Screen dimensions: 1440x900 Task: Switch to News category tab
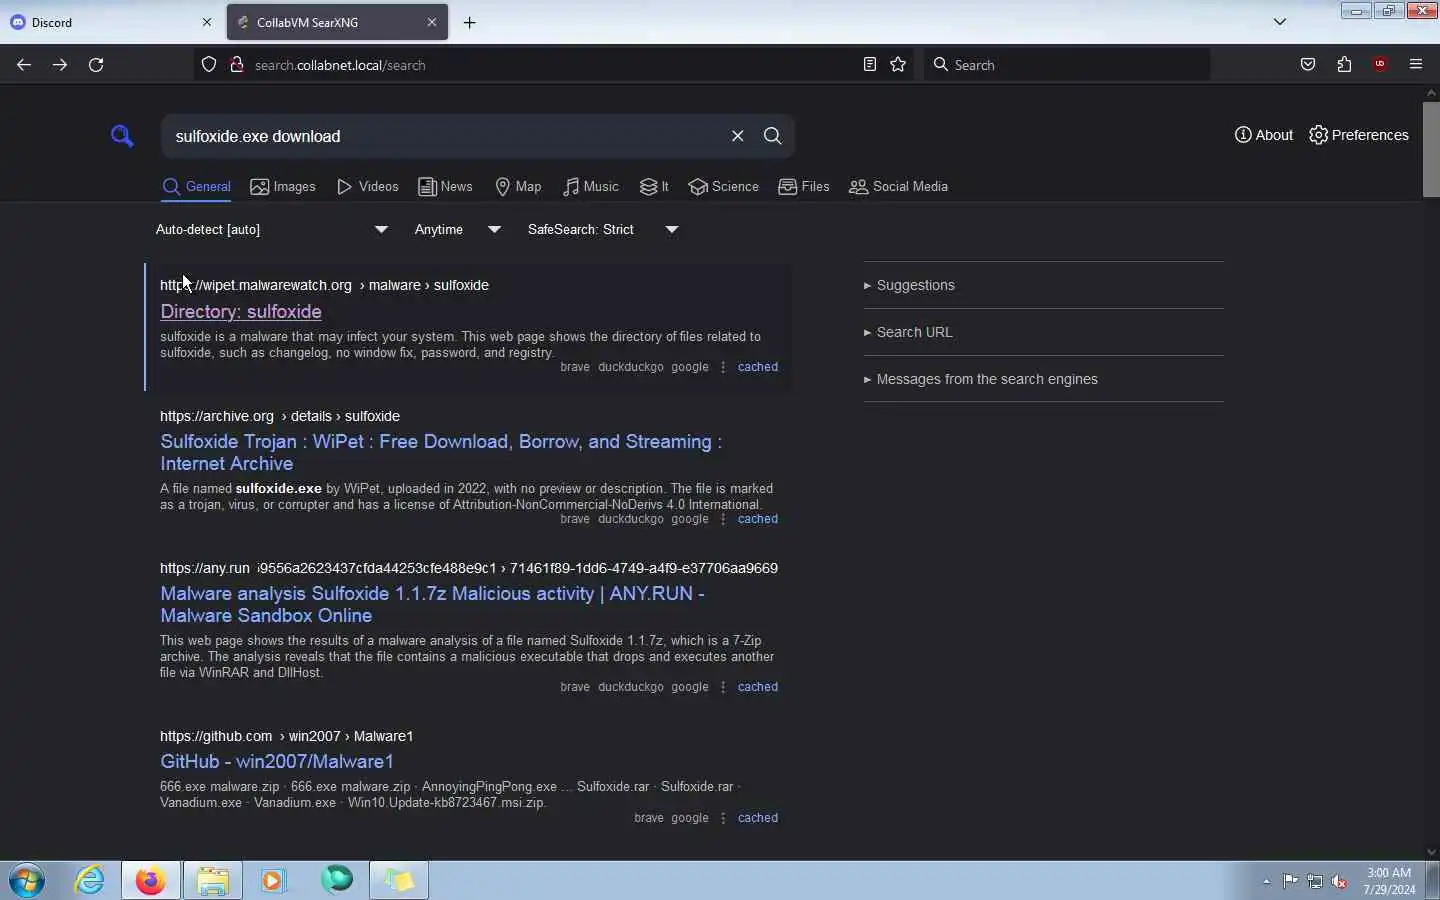pos(445,187)
